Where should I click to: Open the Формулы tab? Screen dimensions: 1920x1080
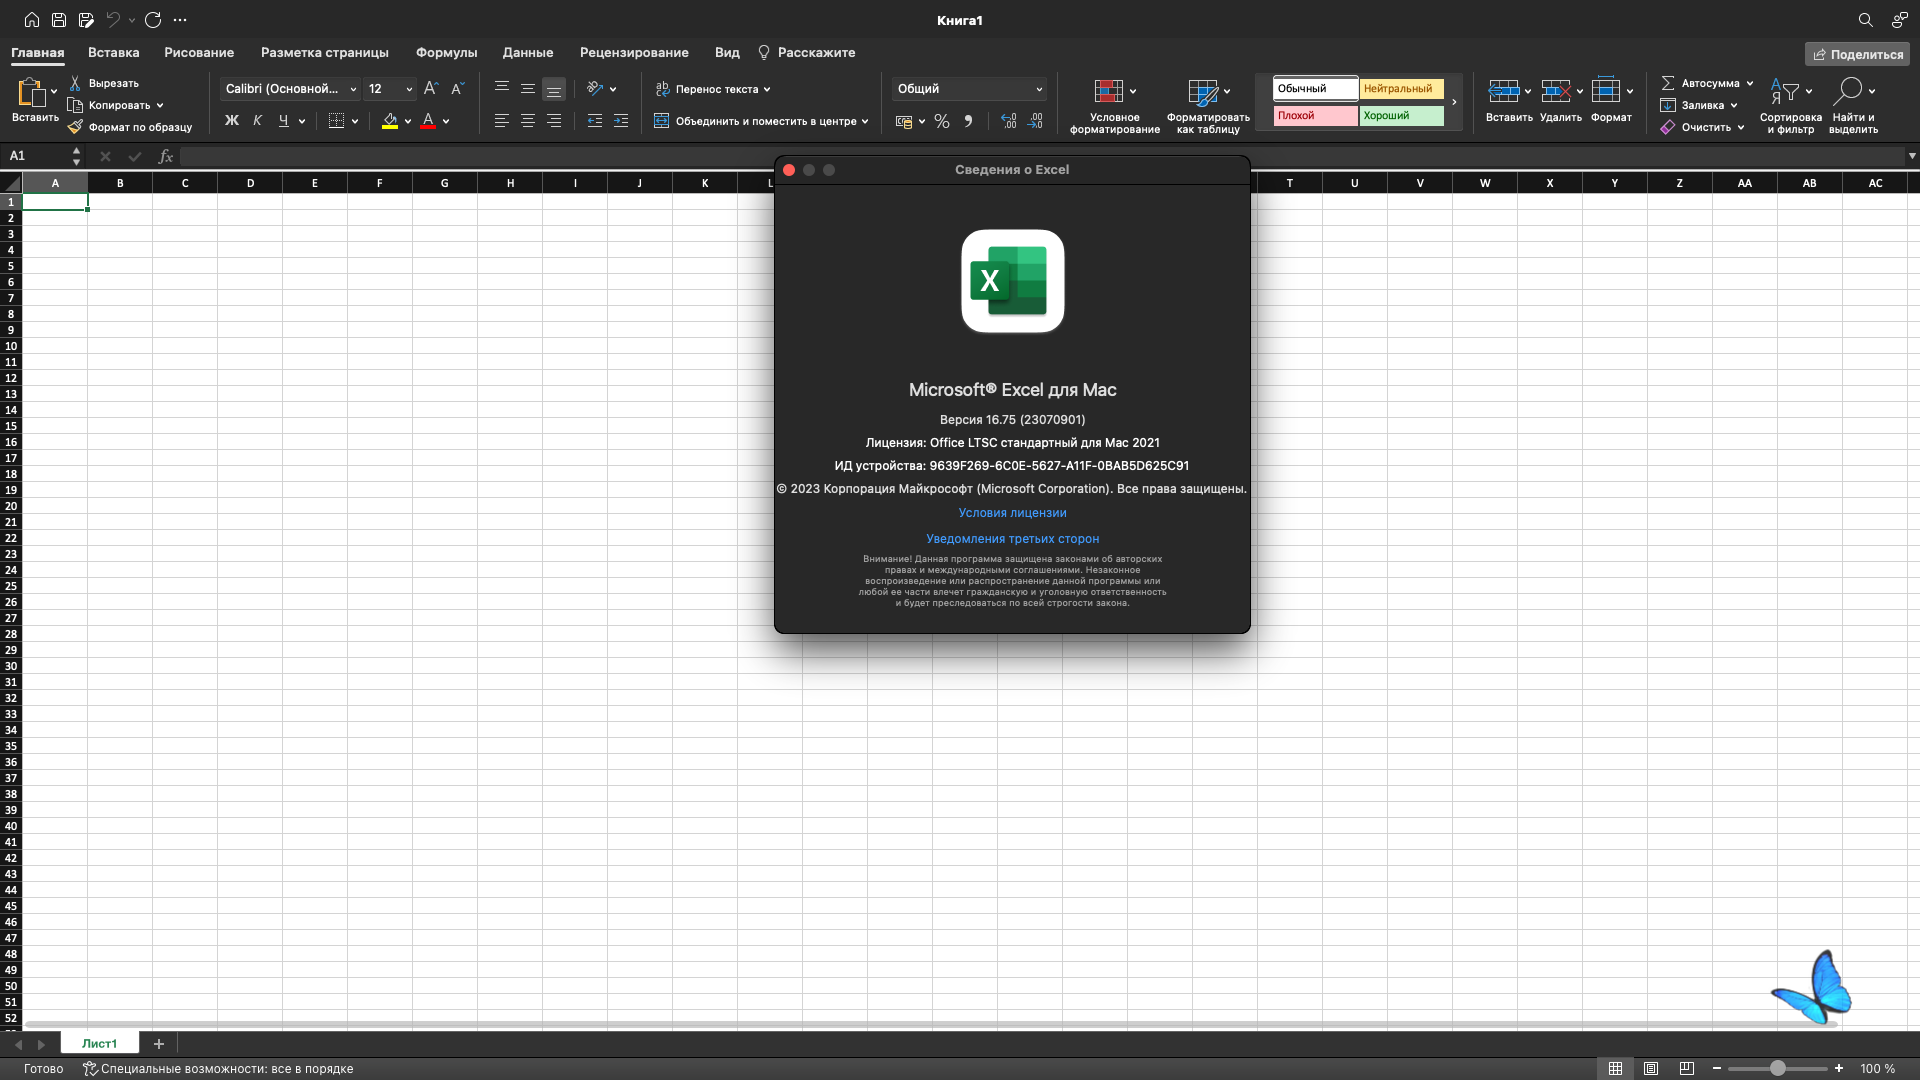click(447, 53)
